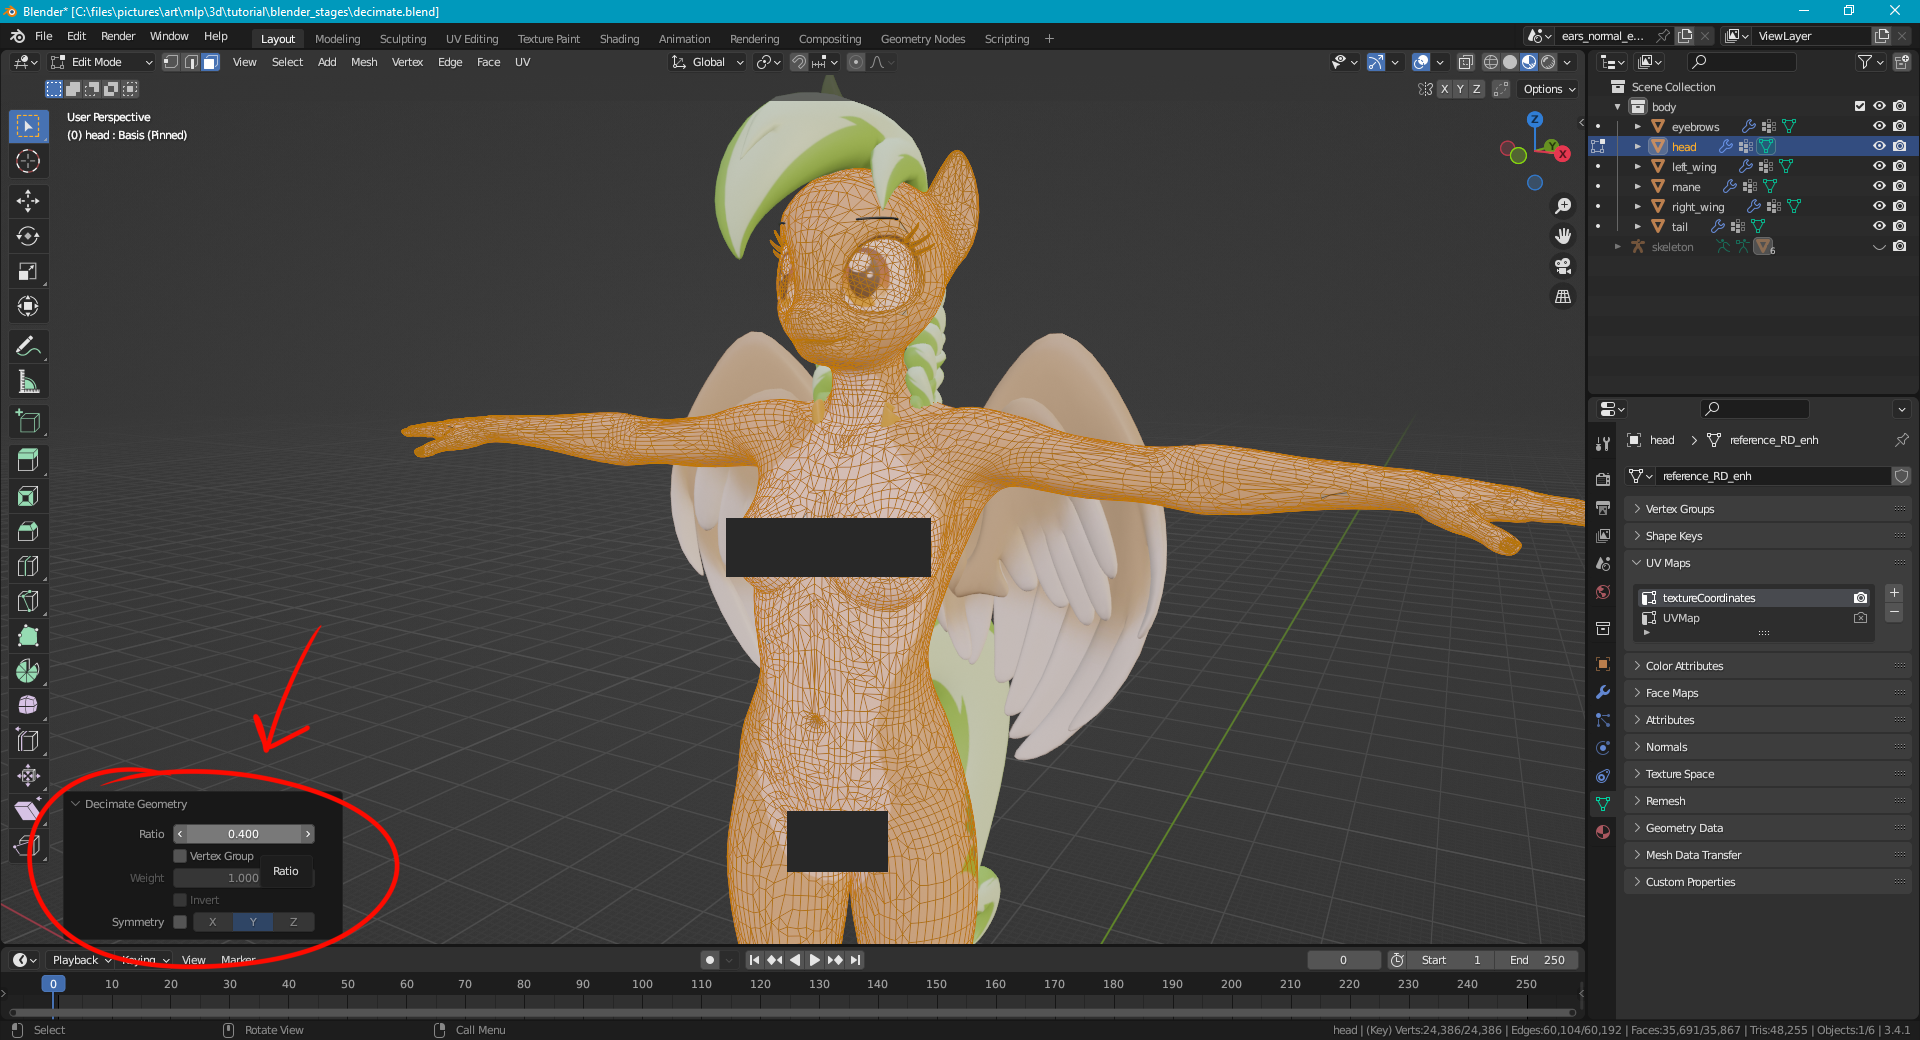This screenshot has height=1040, width=1920.
Task: Select the Inset Faces tool
Action: 28,496
